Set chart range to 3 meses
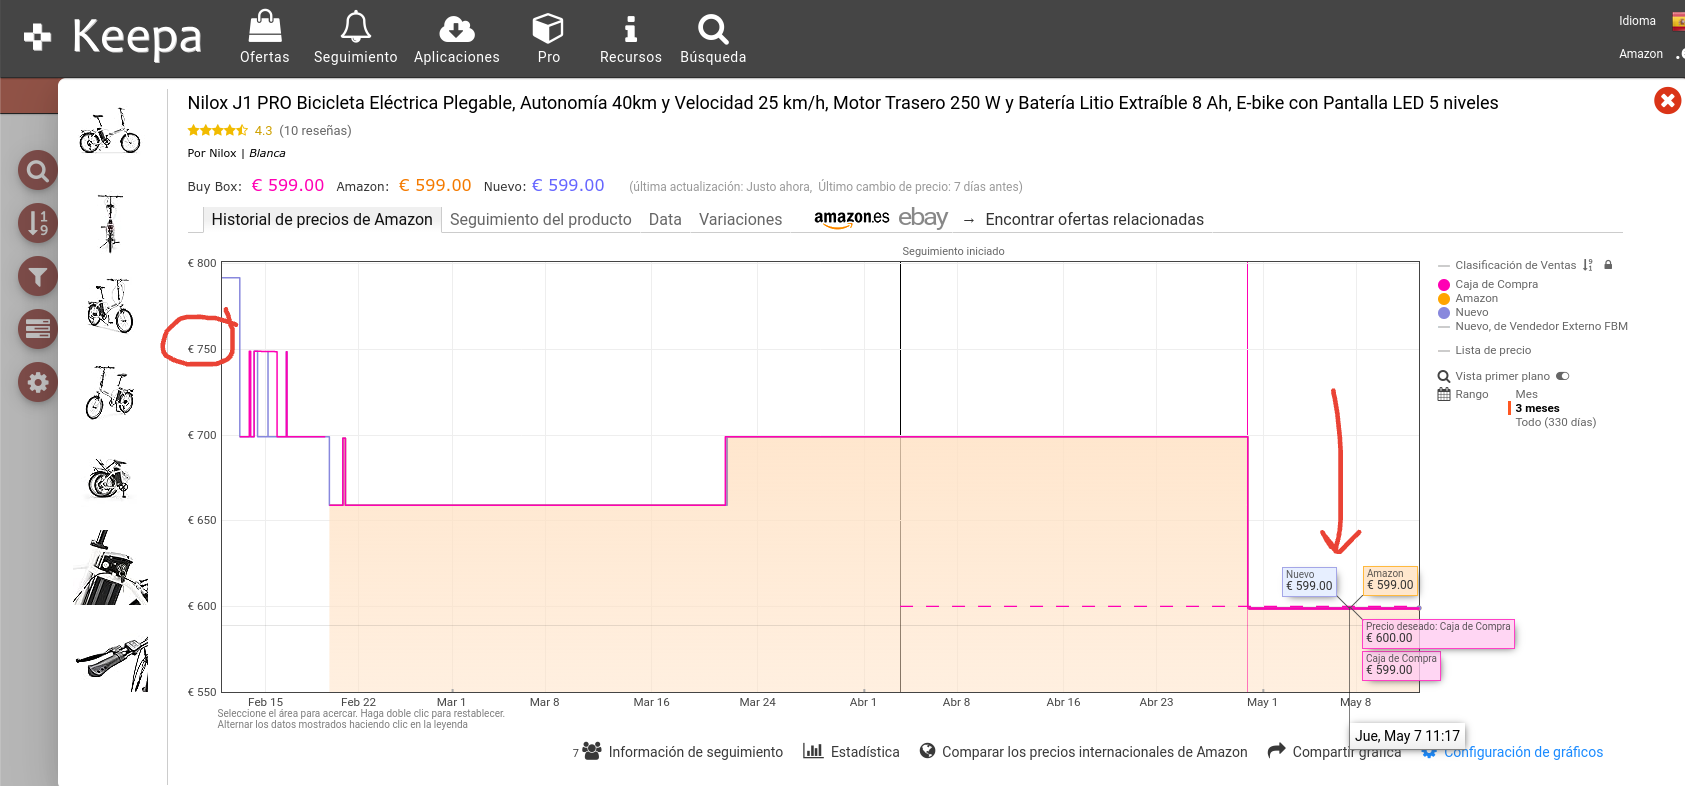Screen dimensions: 1685x786 click(1537, 409)
